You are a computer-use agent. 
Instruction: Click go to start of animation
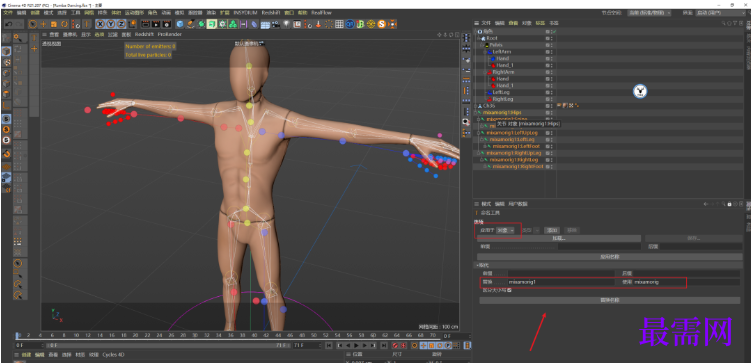point(329,345)
